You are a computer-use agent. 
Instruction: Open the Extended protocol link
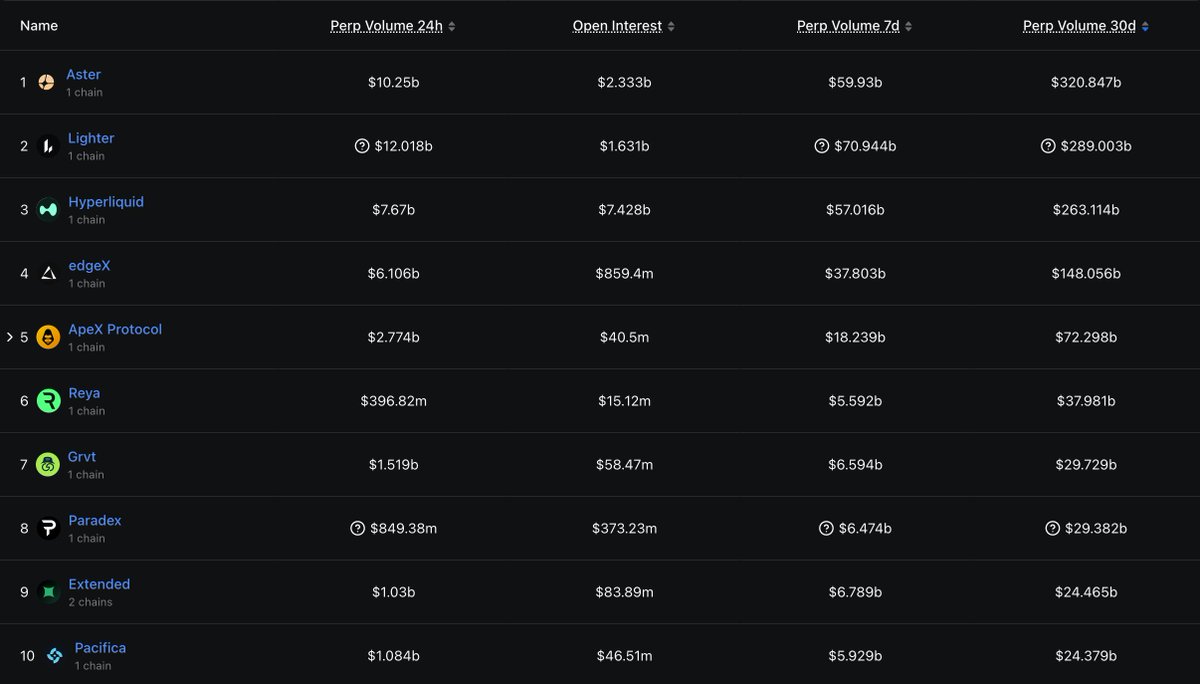[99, 584]
